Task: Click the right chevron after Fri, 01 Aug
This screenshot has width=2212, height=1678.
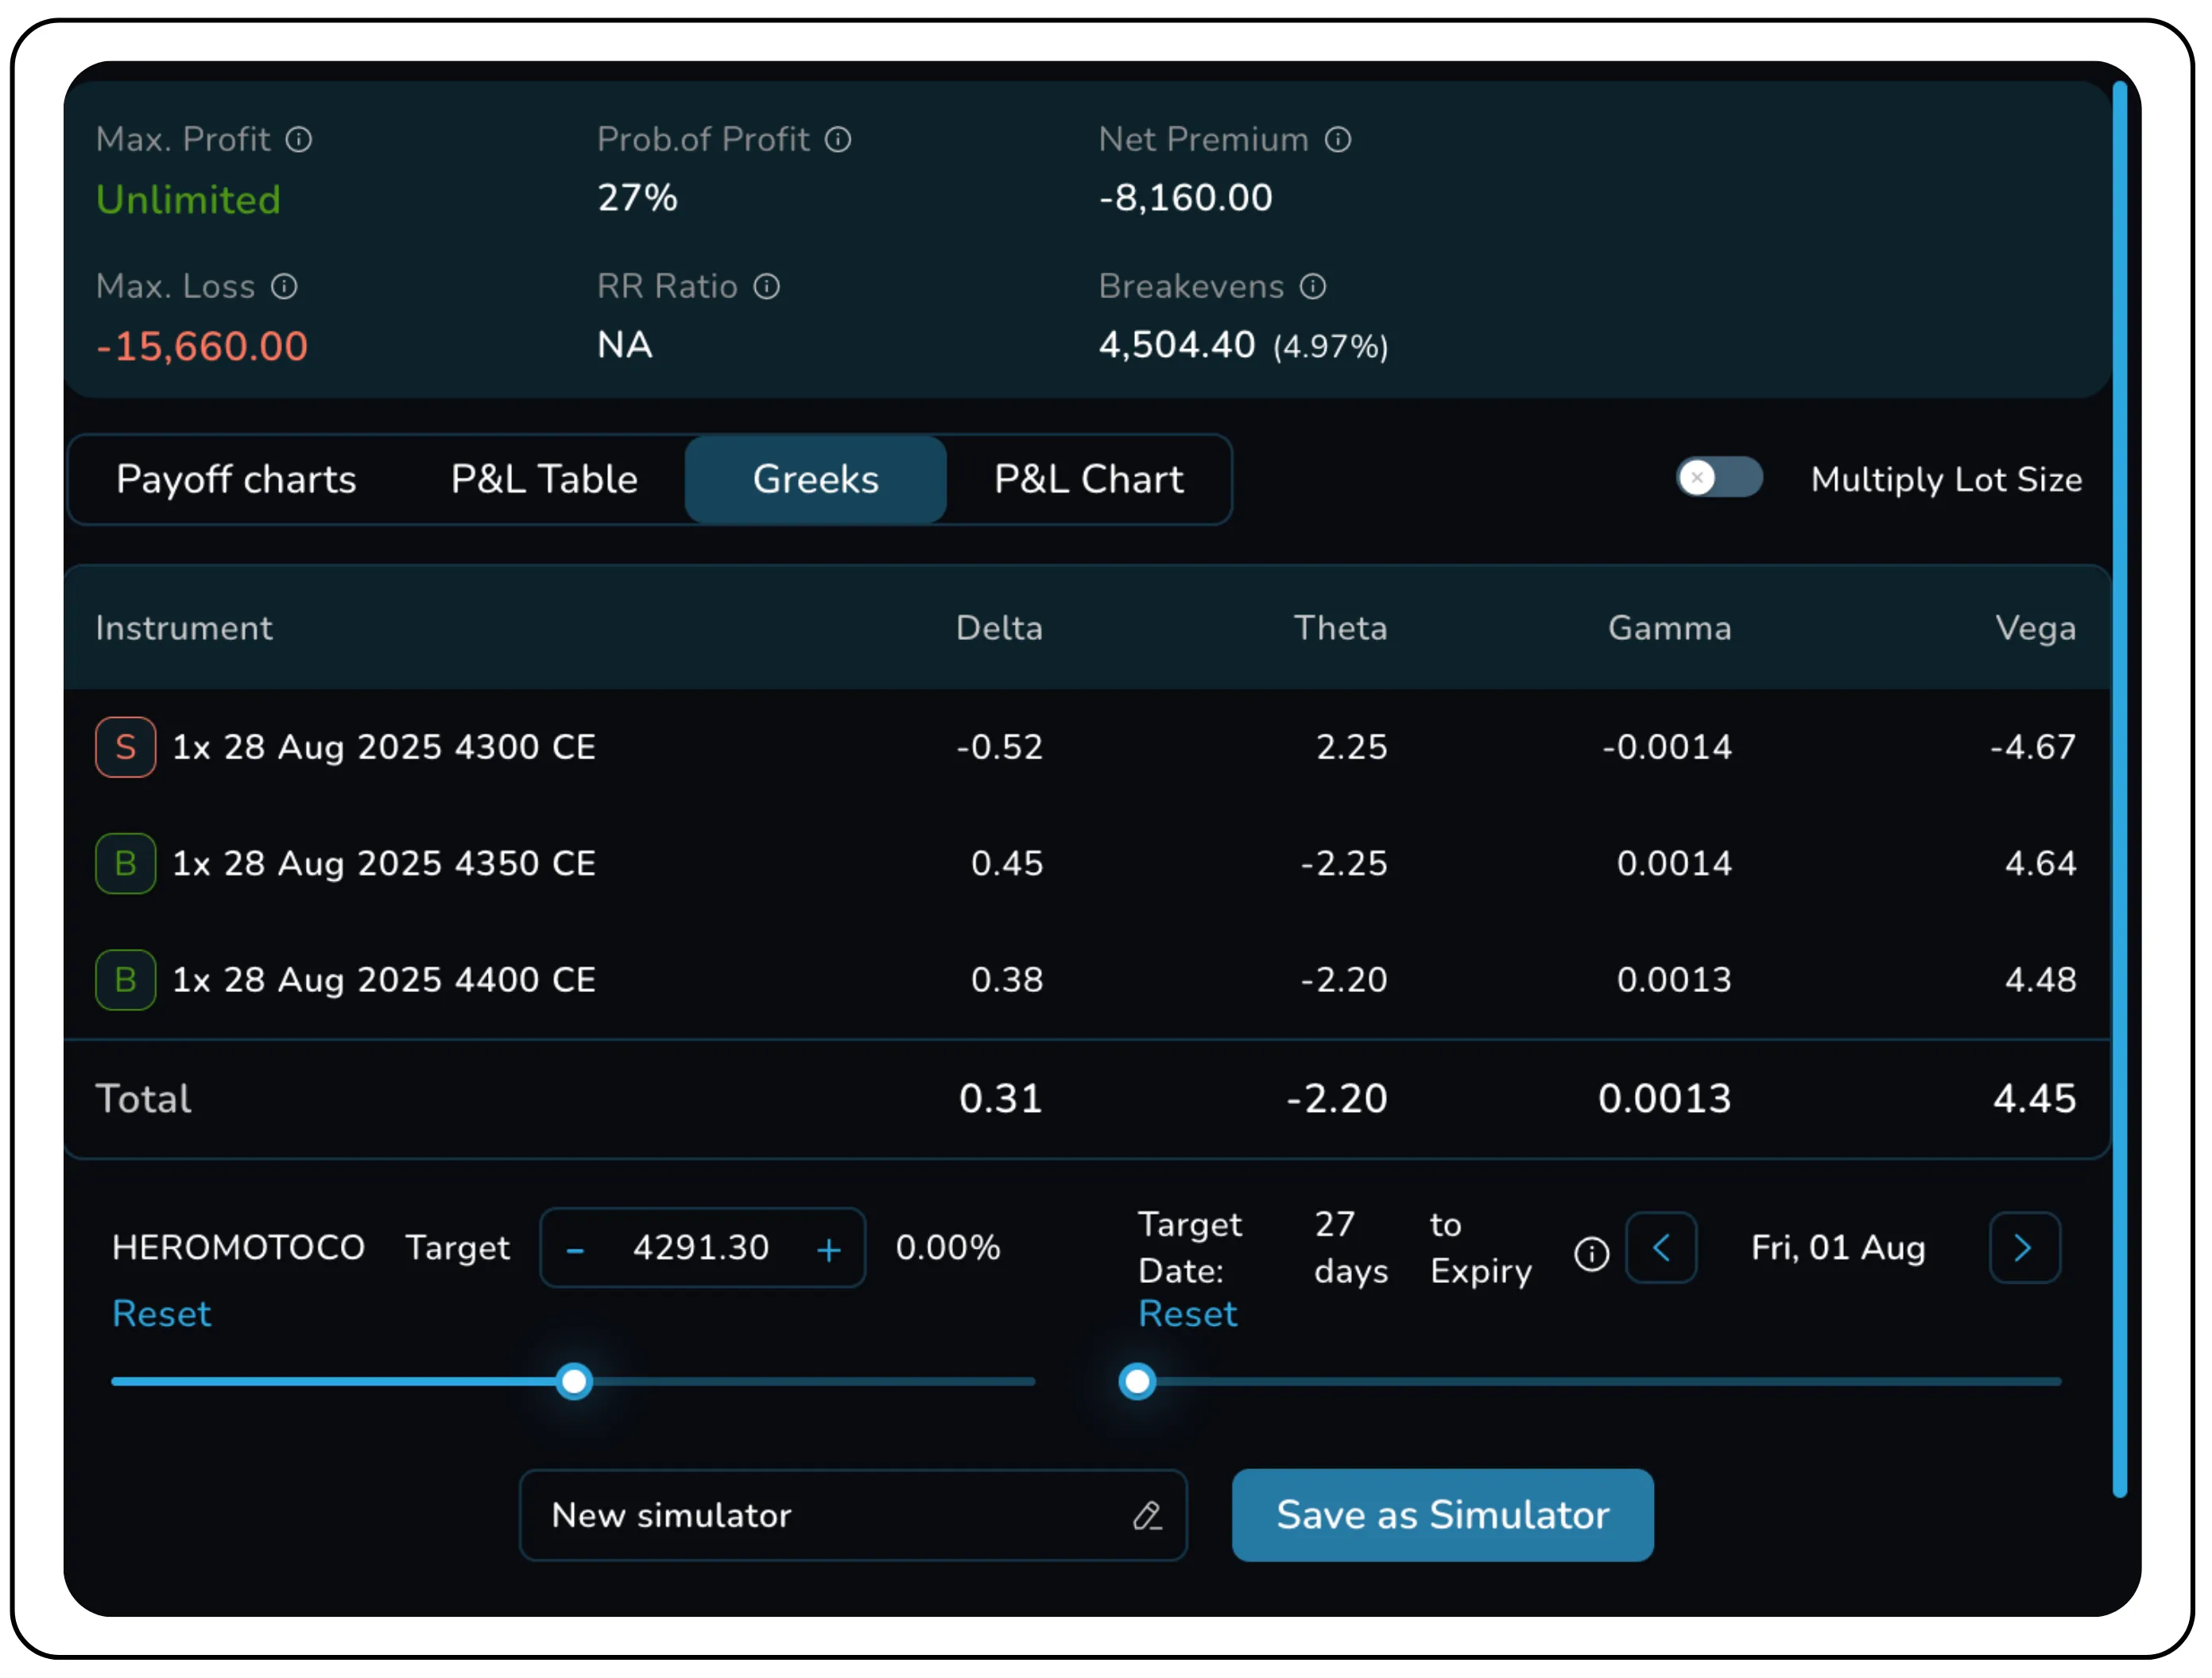Action: (2024, 1248)
